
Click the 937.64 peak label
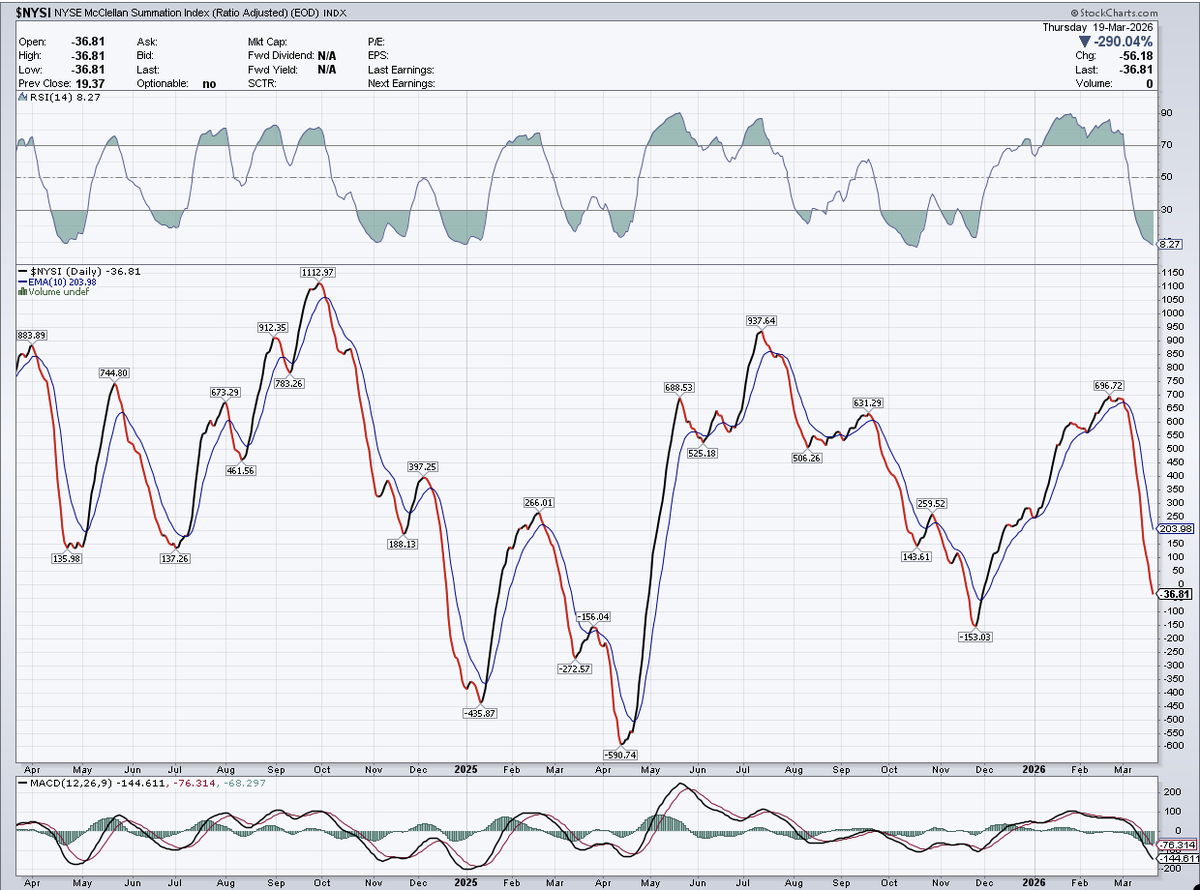(x=761, y=320)
